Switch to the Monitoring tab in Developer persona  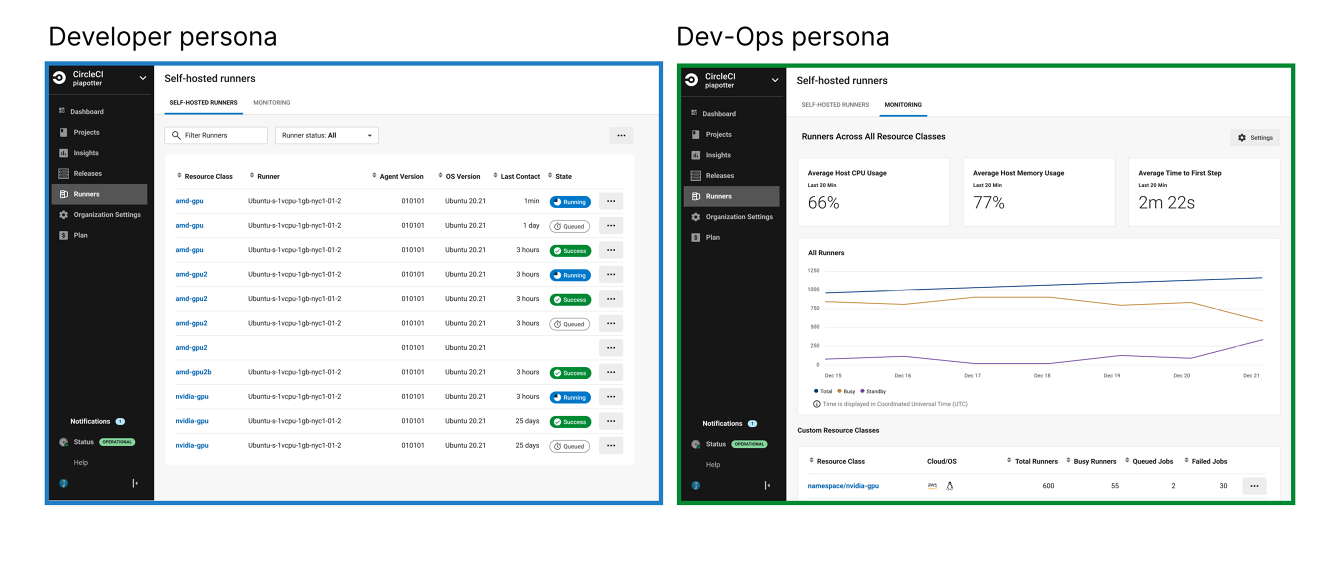272,102
